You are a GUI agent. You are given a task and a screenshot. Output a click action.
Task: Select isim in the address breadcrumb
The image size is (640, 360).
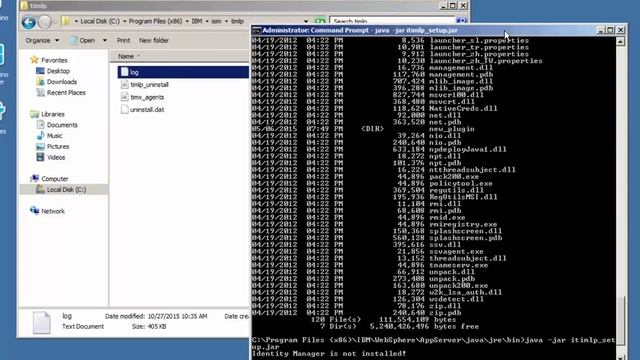216,21
